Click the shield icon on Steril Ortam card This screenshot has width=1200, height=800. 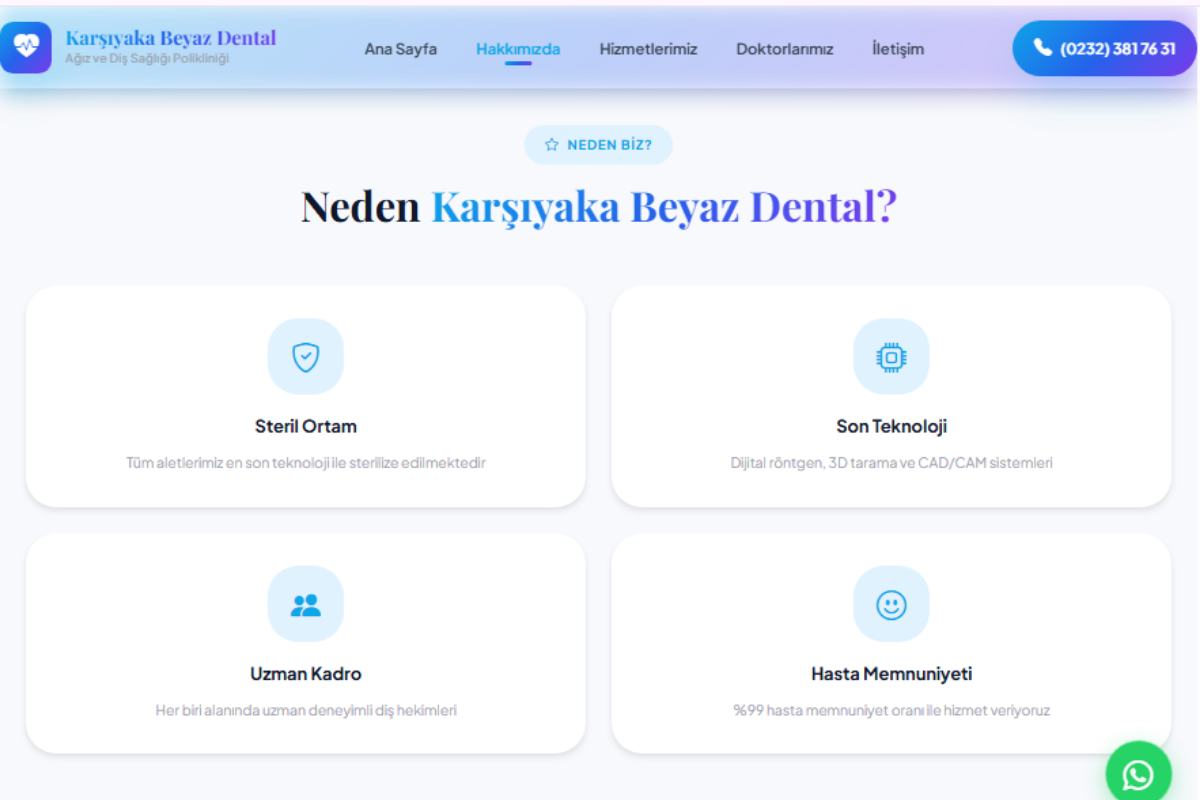[306, 356]
